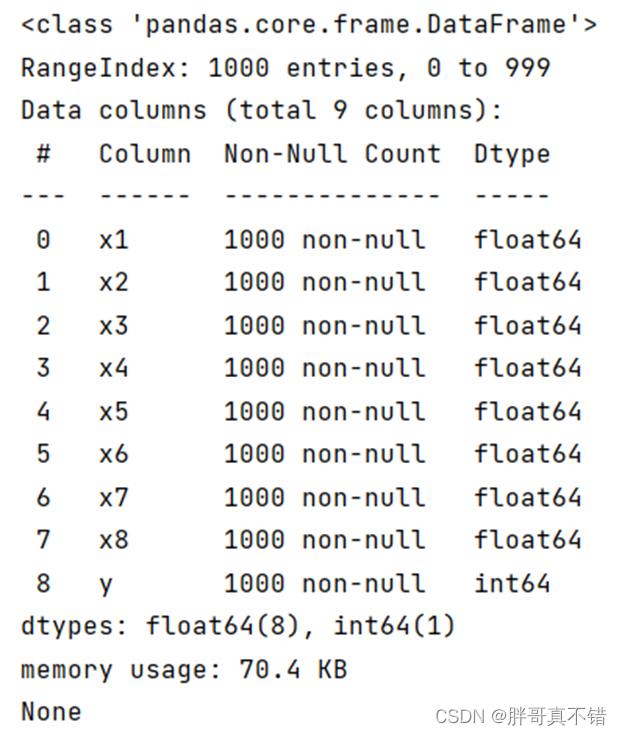Click the 'Data columns (total 9 columns)' text

[261, 111]
